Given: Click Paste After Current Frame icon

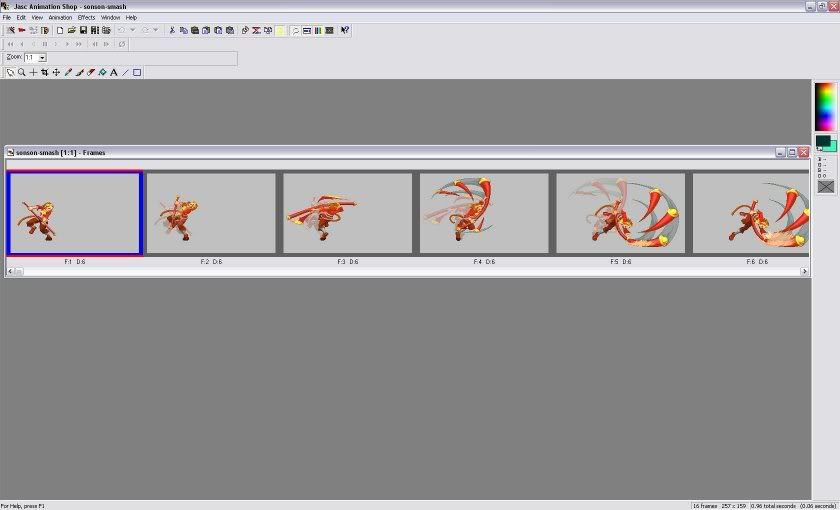Looking at the screenshot, I should pos(218,31).
